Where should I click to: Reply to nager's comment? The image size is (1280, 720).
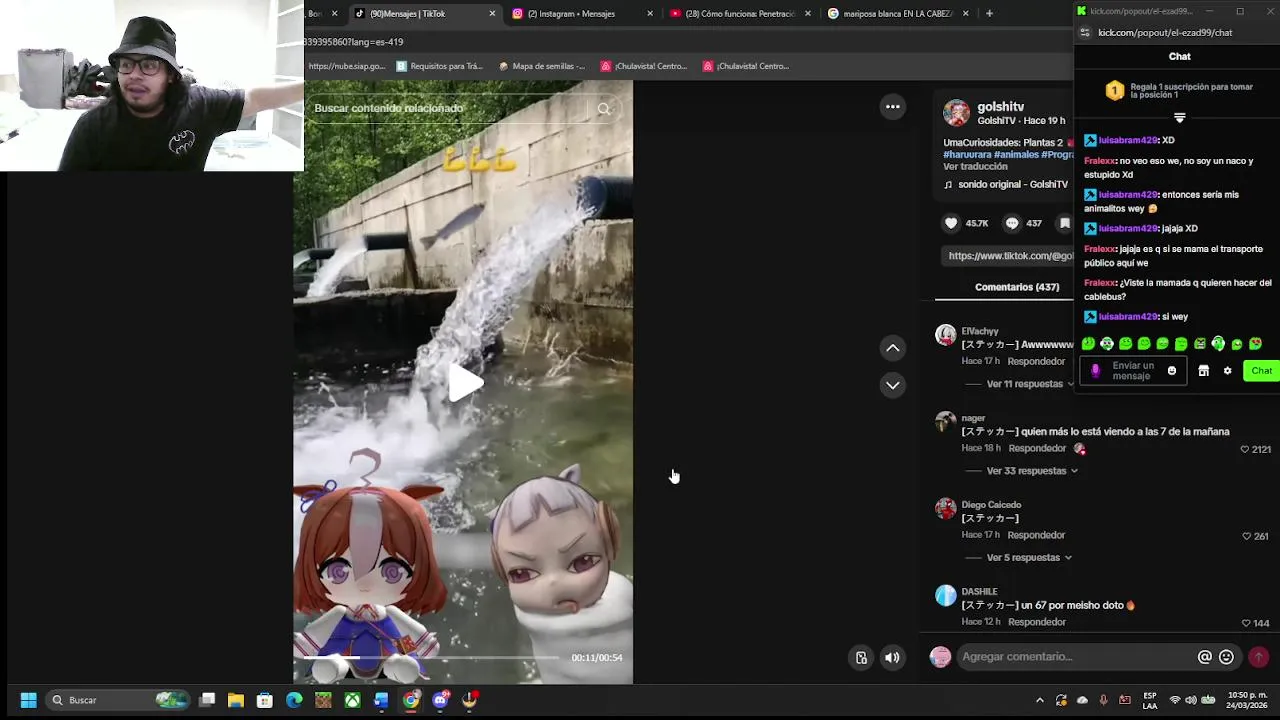1037,448
